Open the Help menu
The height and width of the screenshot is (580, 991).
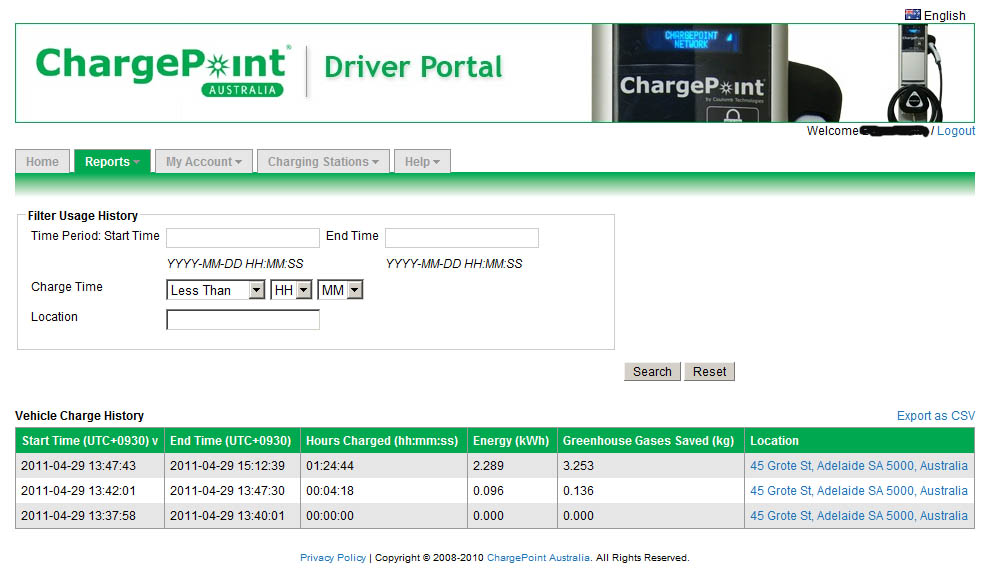pyautogui.click(x=422, y=161)
